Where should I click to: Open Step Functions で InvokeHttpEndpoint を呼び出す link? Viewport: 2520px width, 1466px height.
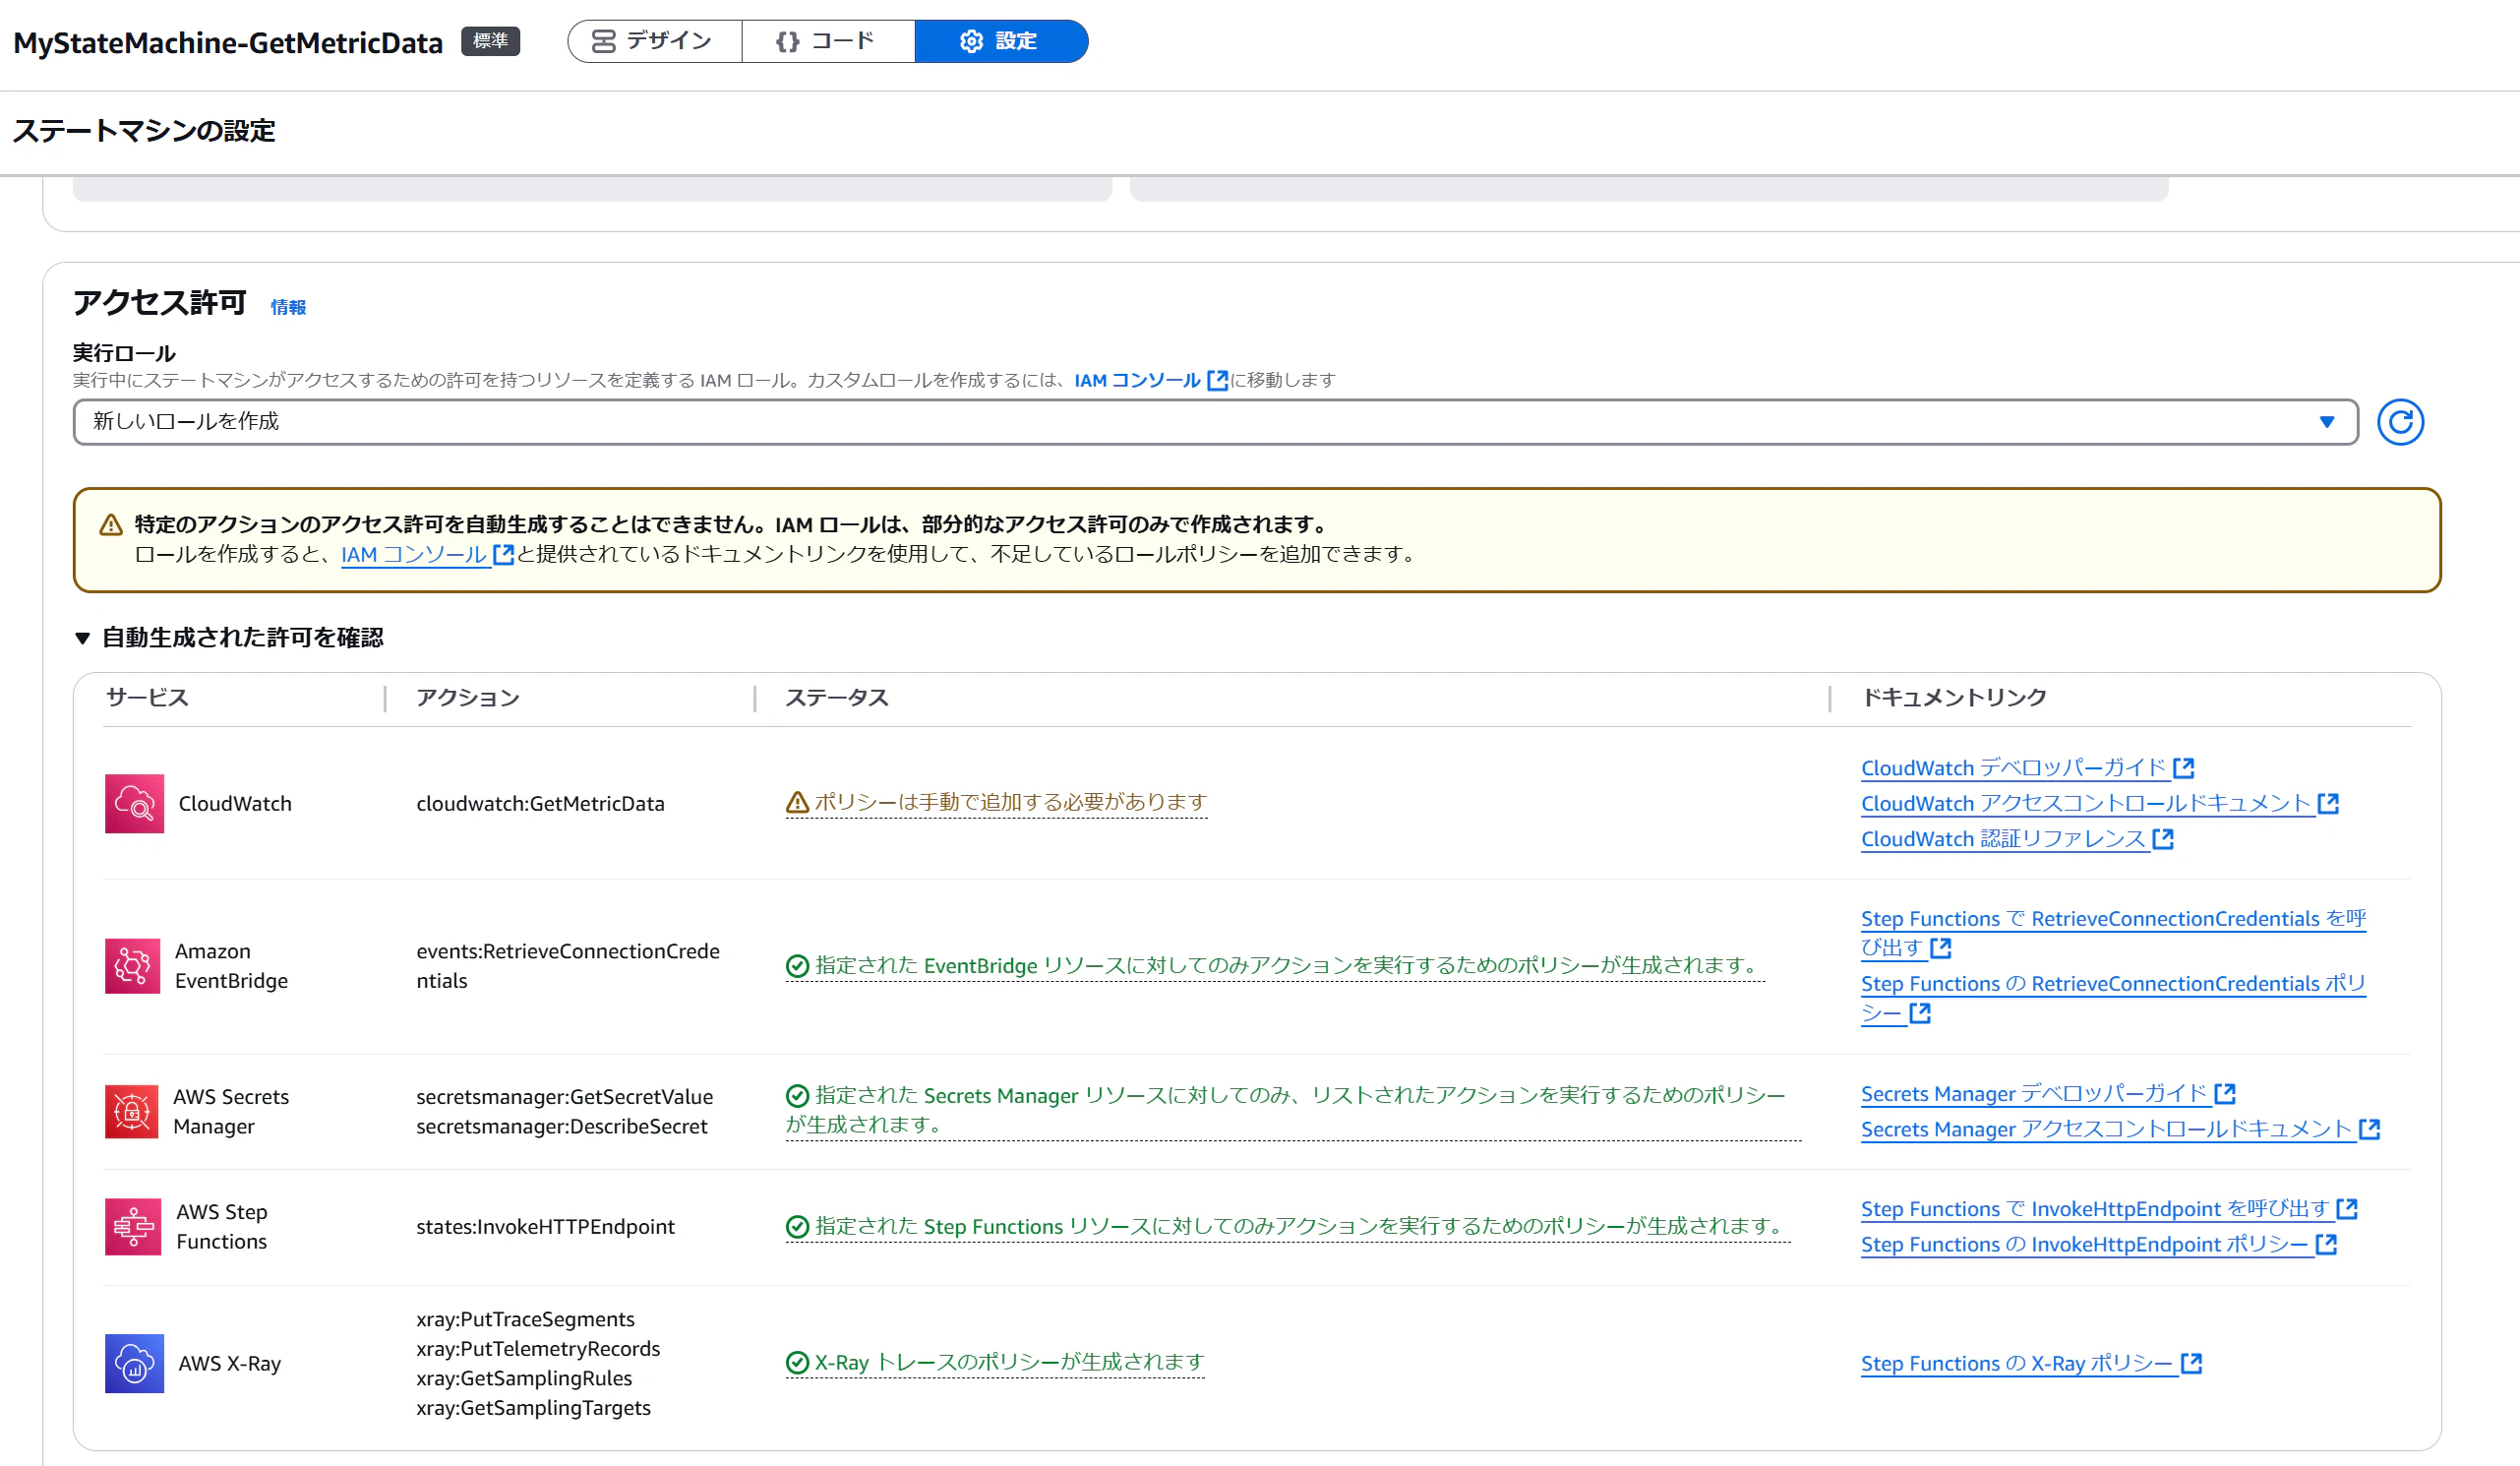coord(2095,1209)
